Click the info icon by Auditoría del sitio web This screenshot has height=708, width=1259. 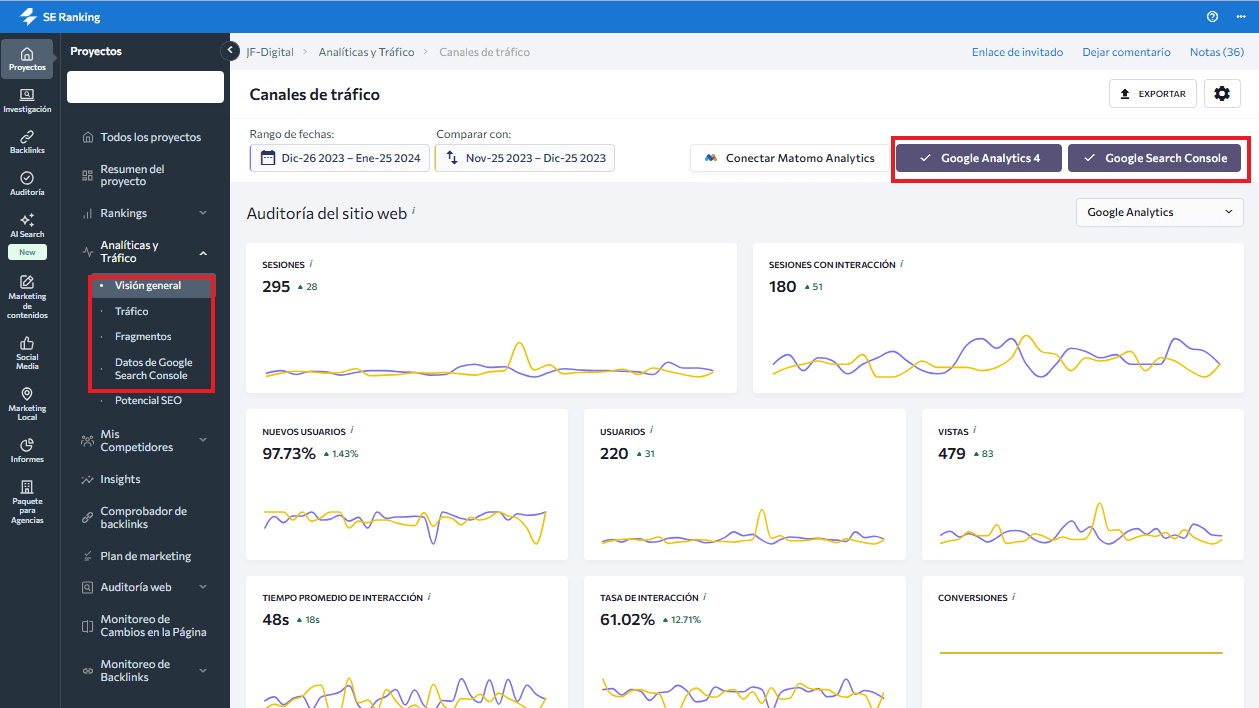coord(414,211)
